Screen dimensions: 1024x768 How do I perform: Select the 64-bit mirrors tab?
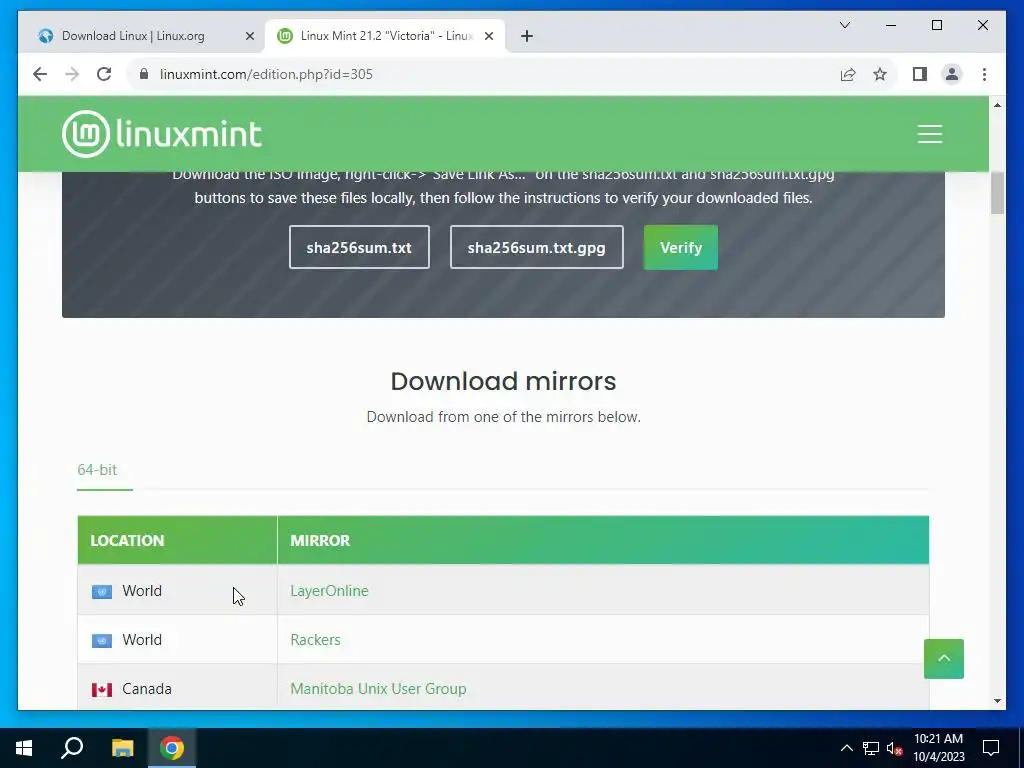[x=97, y=470]
